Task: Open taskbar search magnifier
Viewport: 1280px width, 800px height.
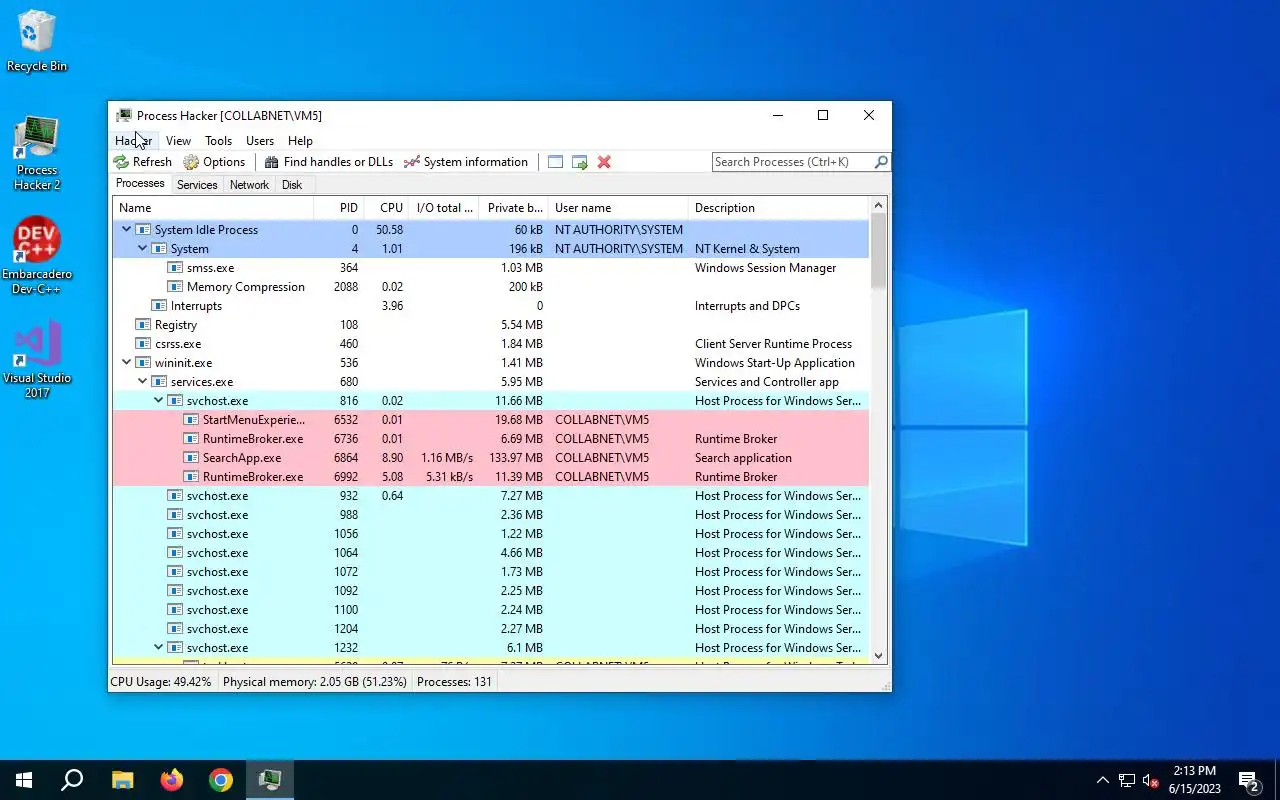Action: pos(72,780)
